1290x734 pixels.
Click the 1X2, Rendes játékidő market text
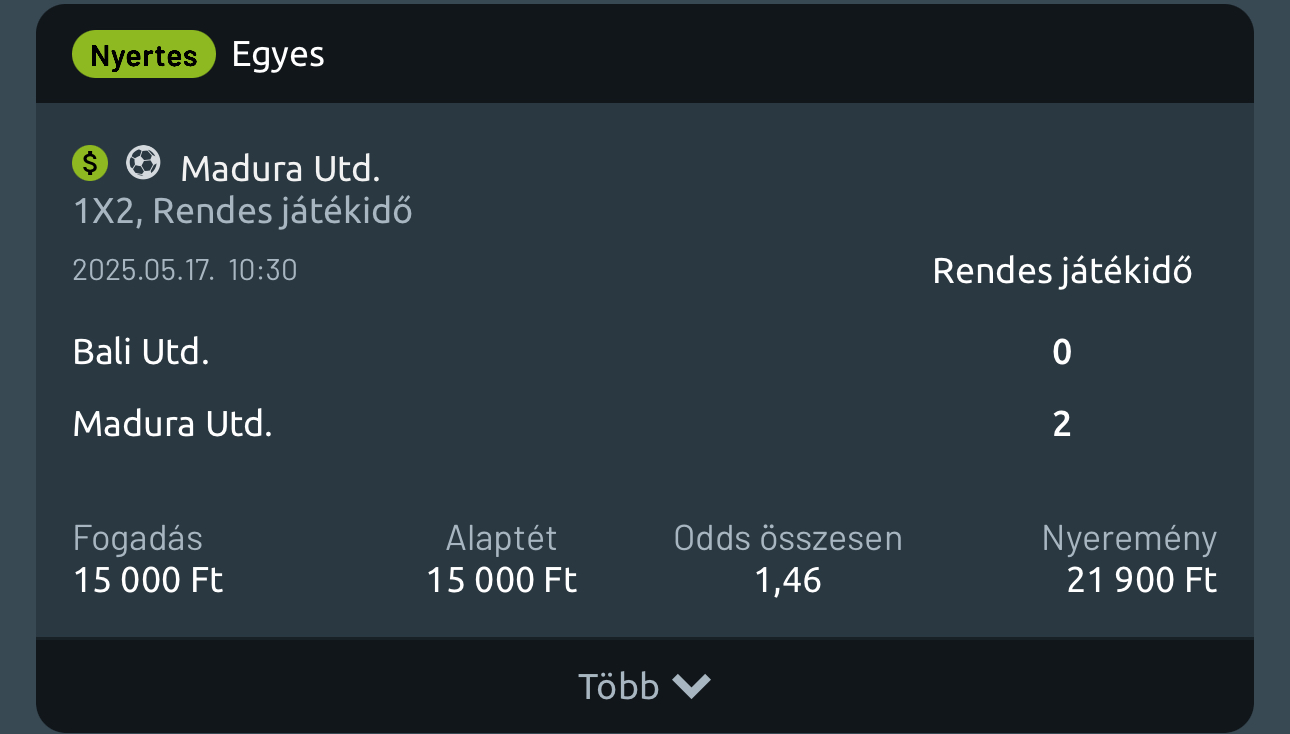[242, 211]
